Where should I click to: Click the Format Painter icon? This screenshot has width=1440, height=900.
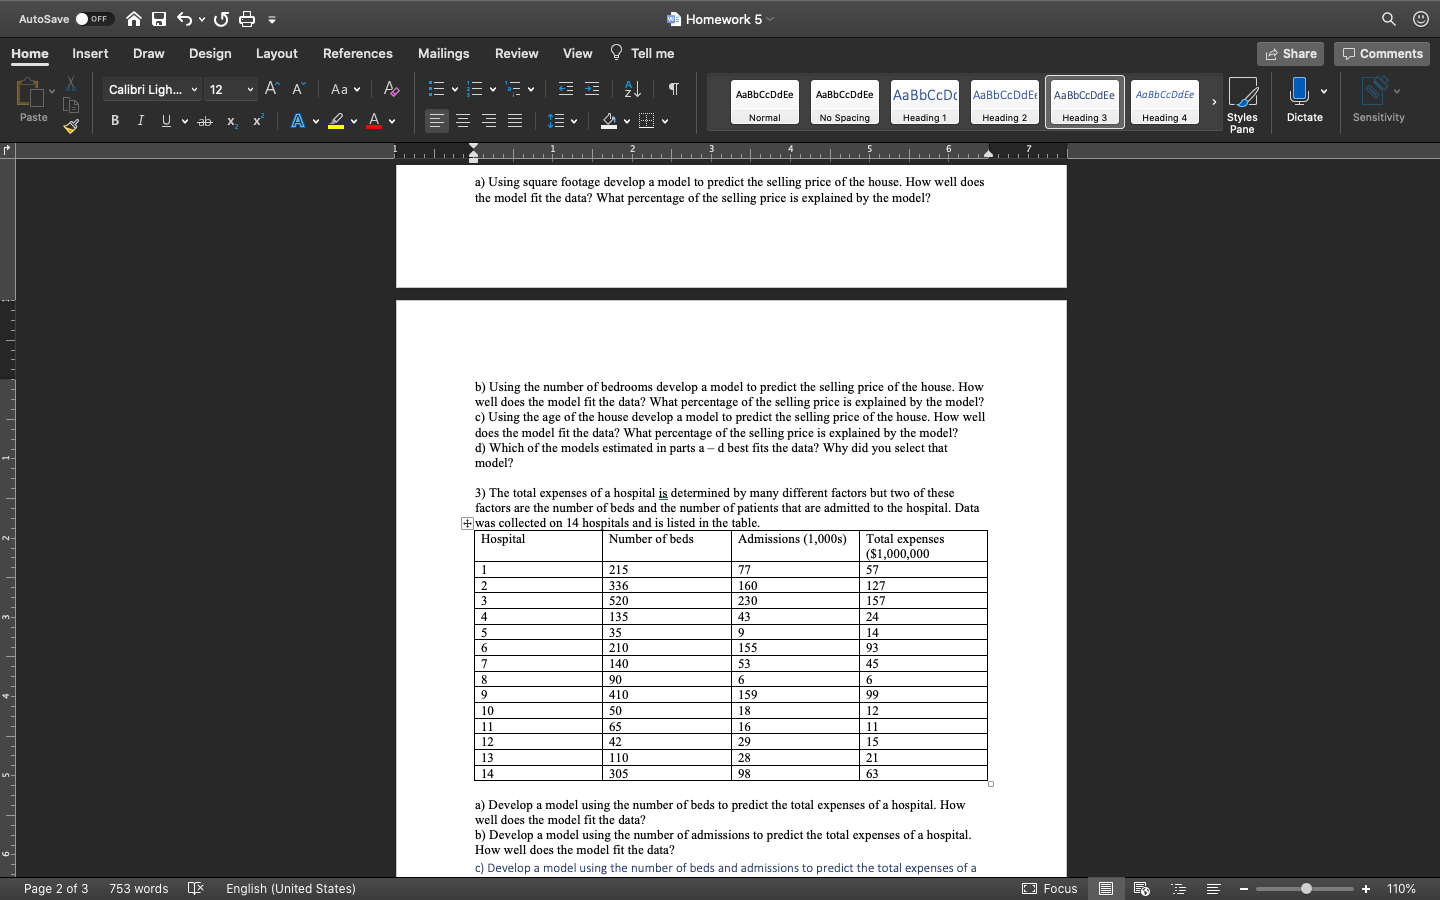click(x=70, y=126)
